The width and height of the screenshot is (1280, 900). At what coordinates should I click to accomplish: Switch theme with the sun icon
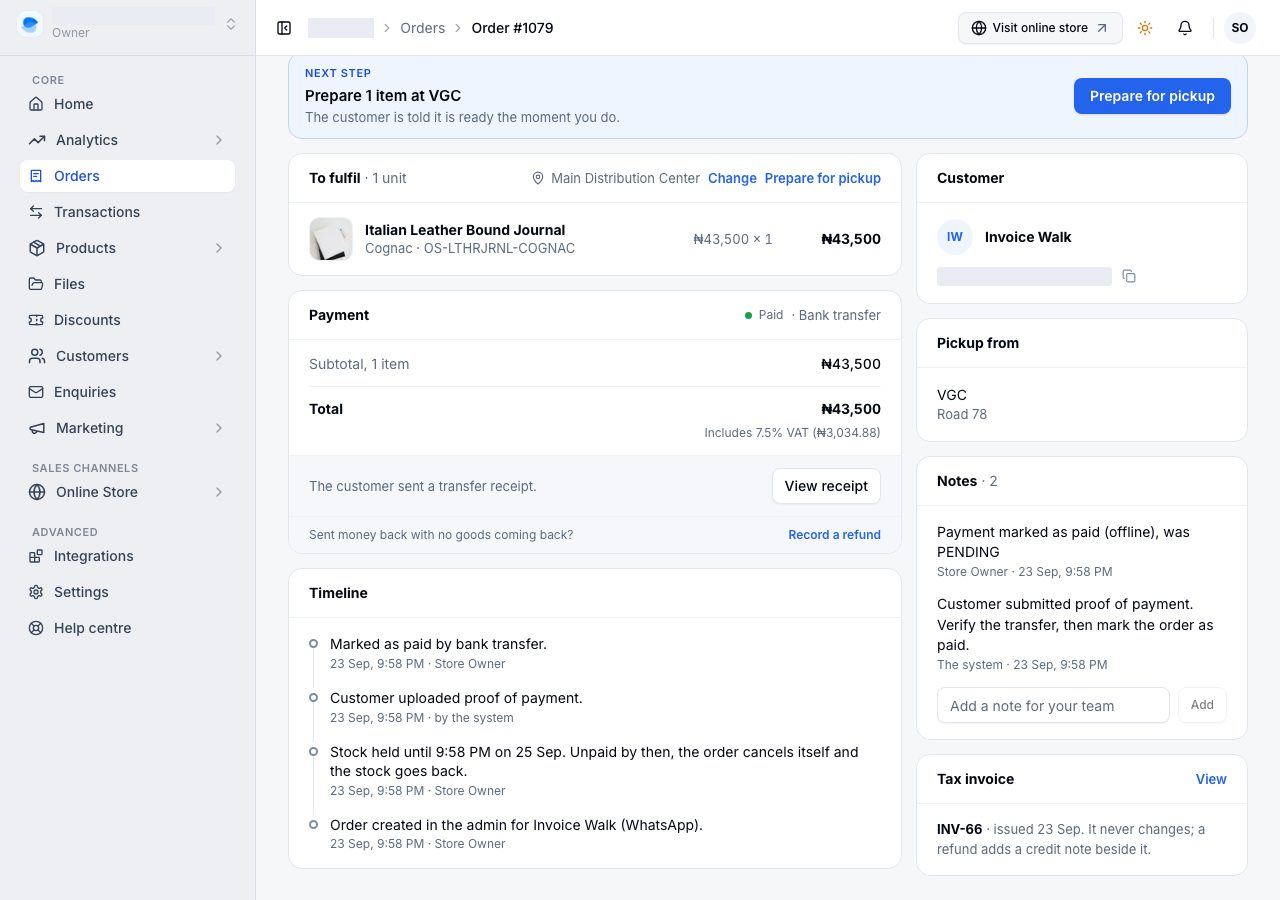click(1145, 28)
